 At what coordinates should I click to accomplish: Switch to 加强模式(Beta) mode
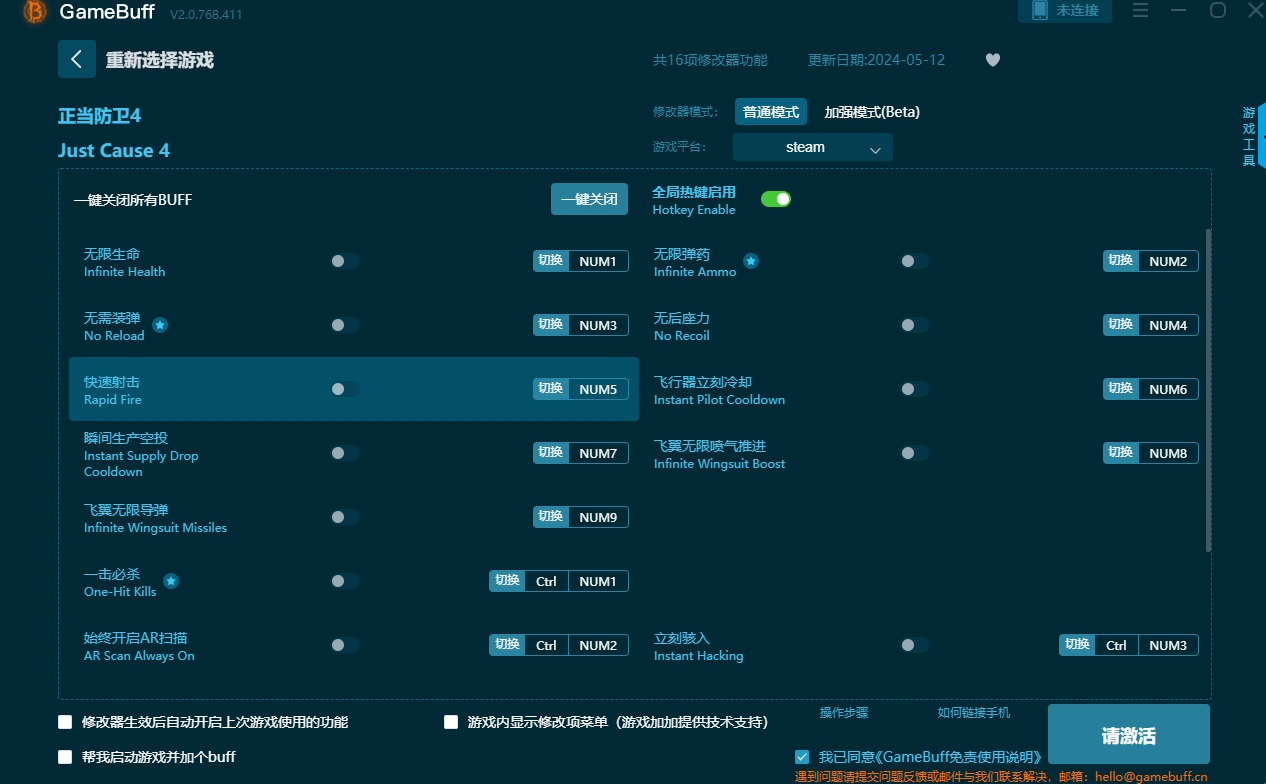coord(870,112)
